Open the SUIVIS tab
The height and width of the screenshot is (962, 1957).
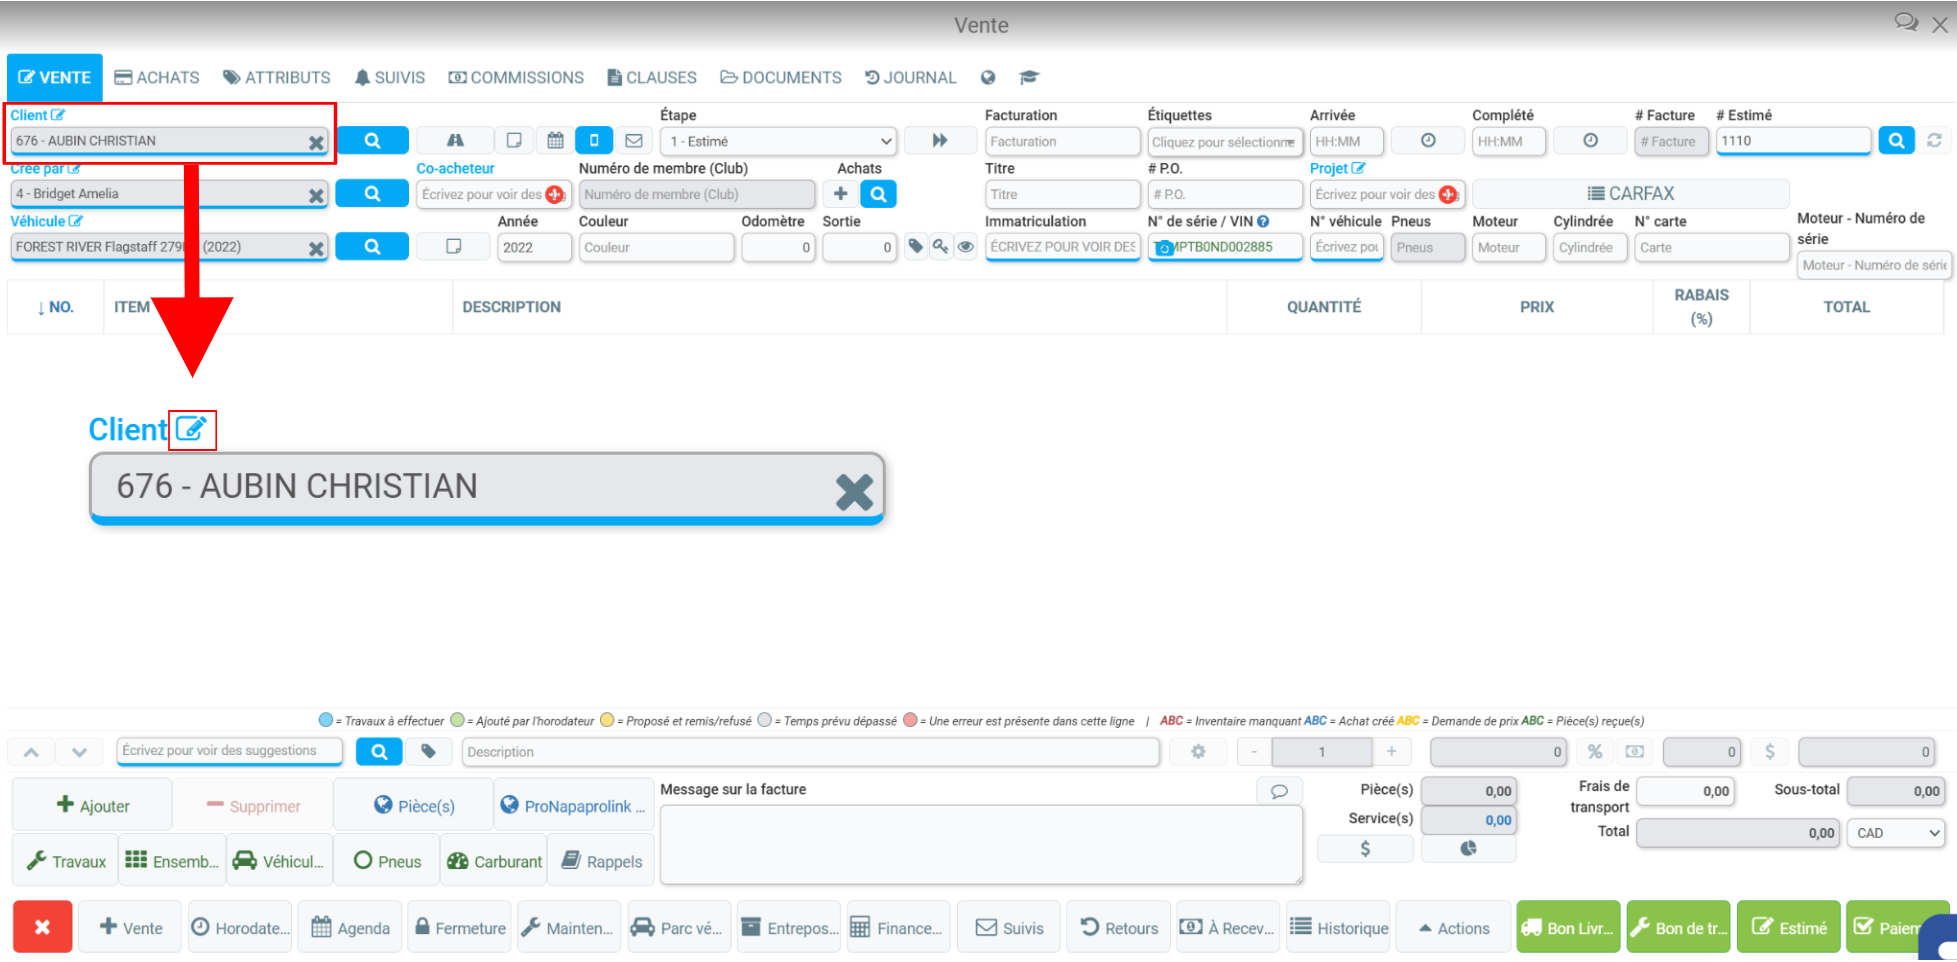390,77
